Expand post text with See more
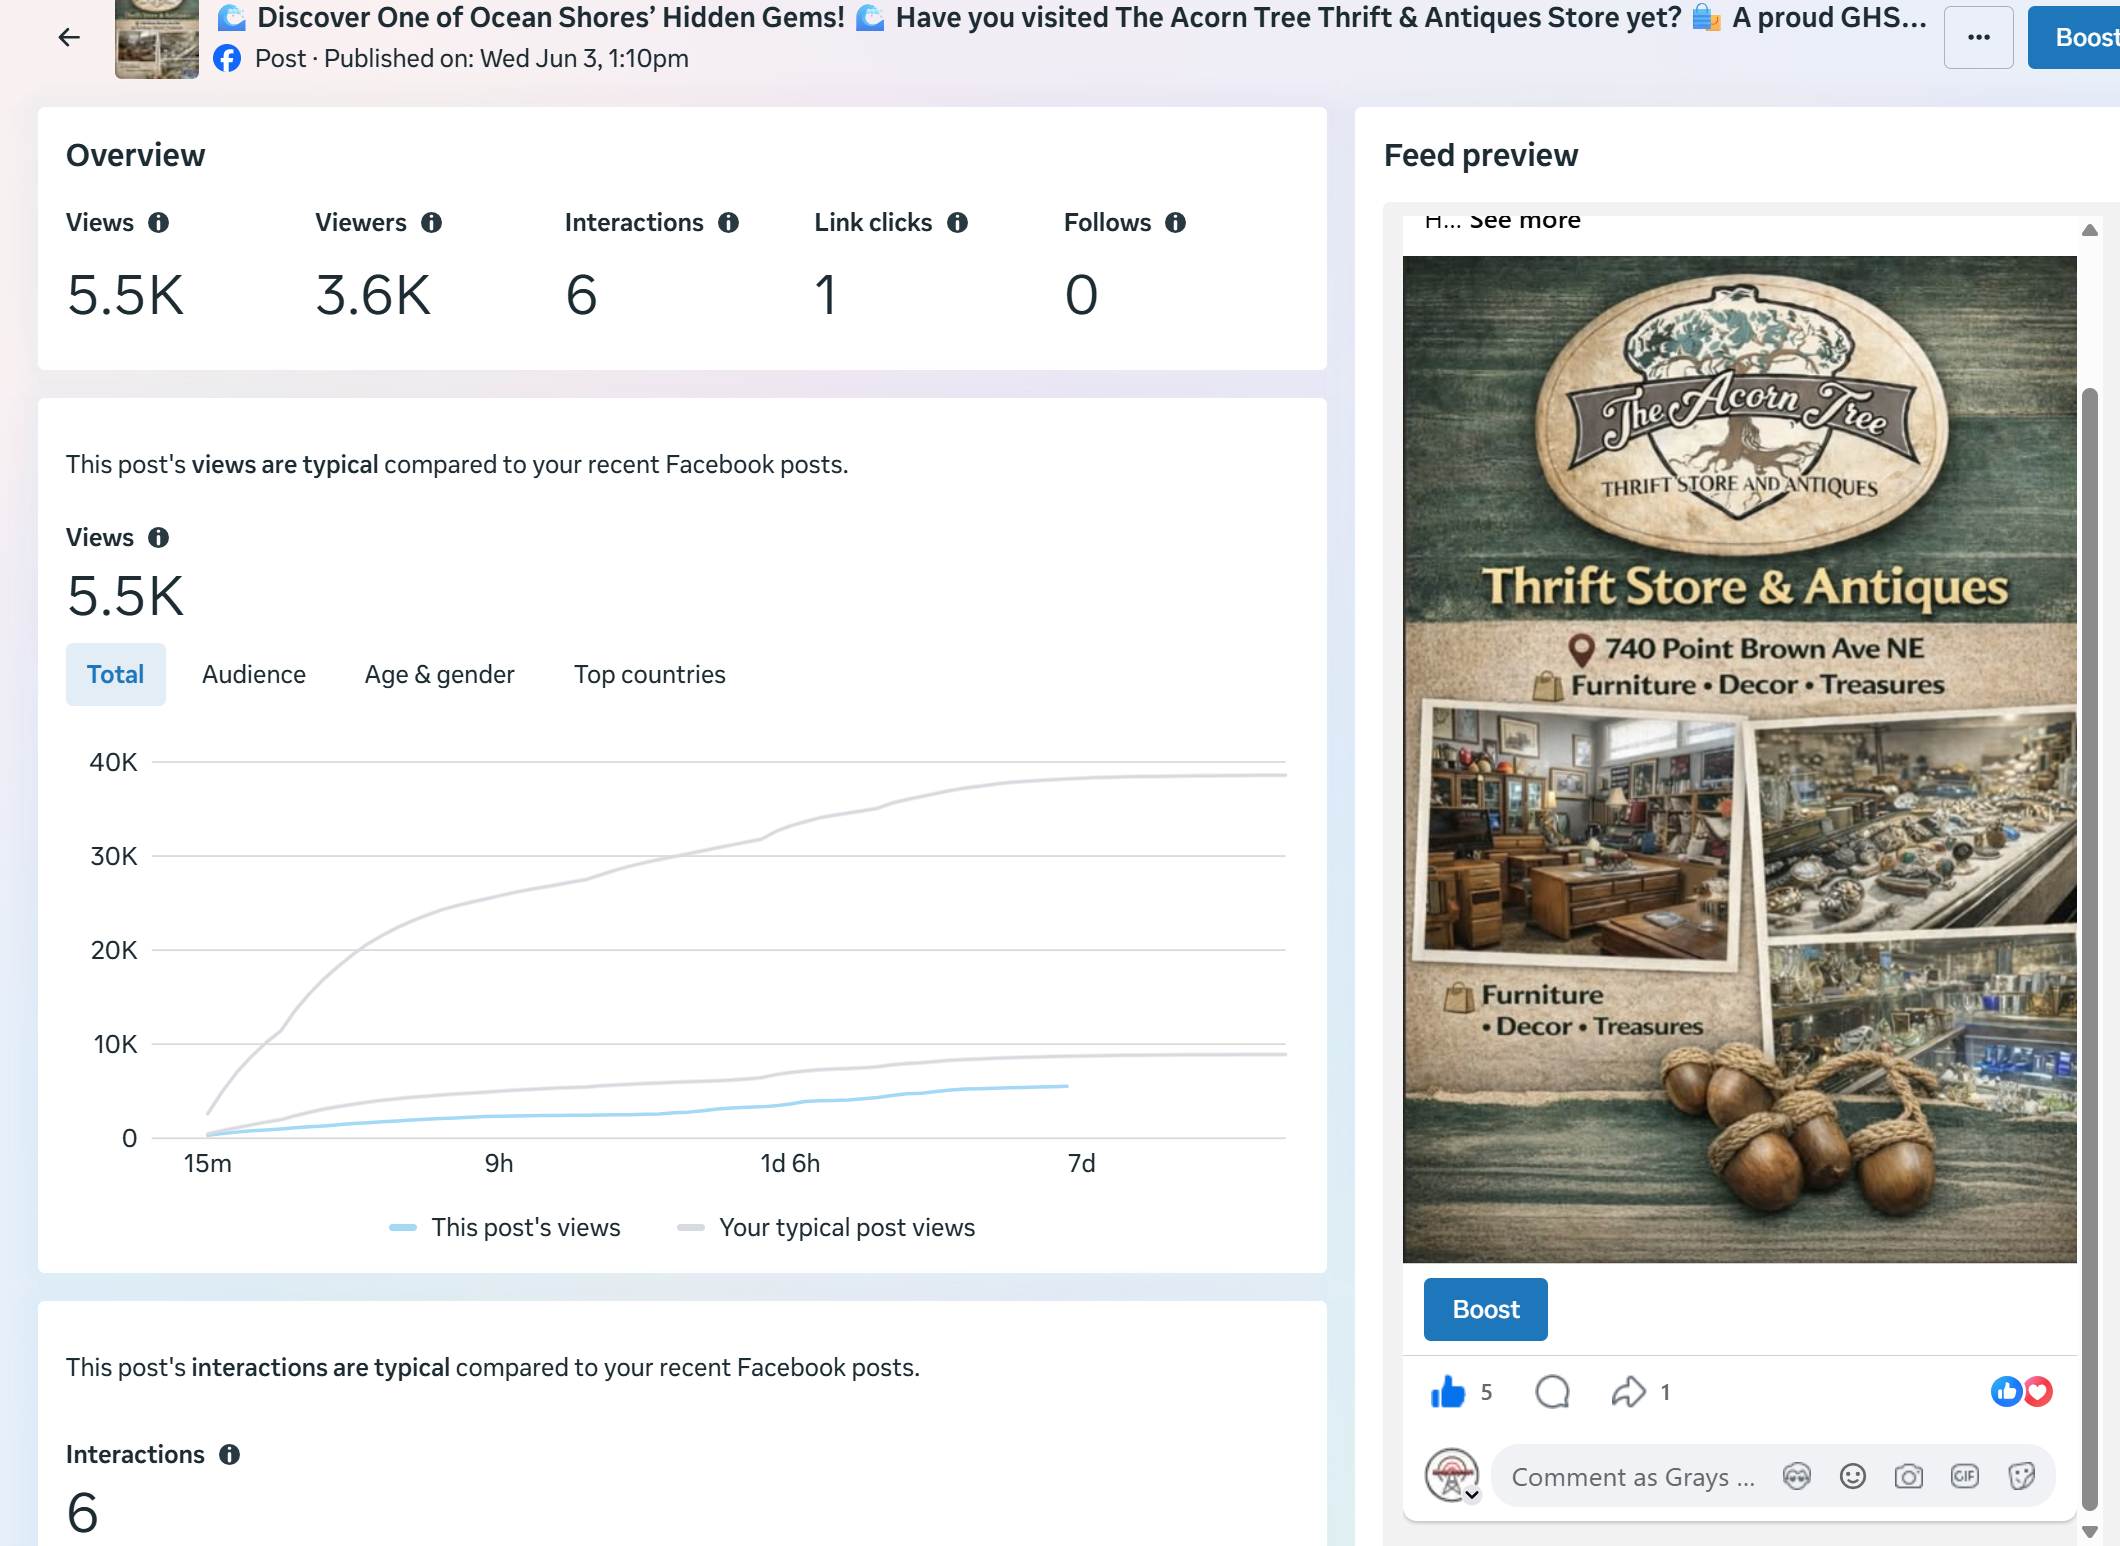 point(1525,221)
